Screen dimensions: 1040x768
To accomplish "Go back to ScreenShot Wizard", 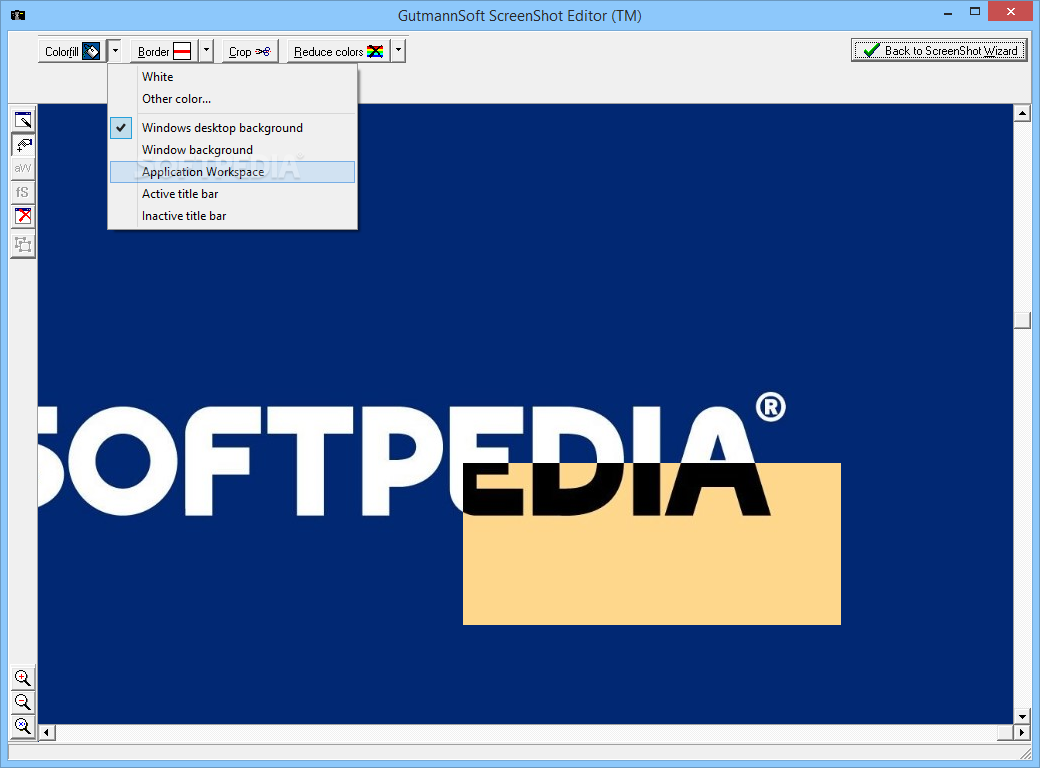I will (939, 50).
